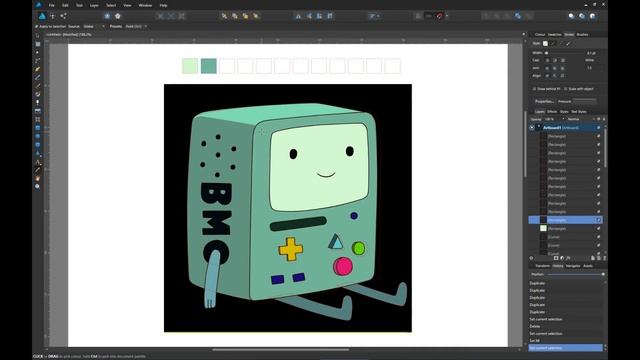Screen dimensions: 640x360
Task: Toggle Apply to Selection checkbox
Action: point(36,26)
